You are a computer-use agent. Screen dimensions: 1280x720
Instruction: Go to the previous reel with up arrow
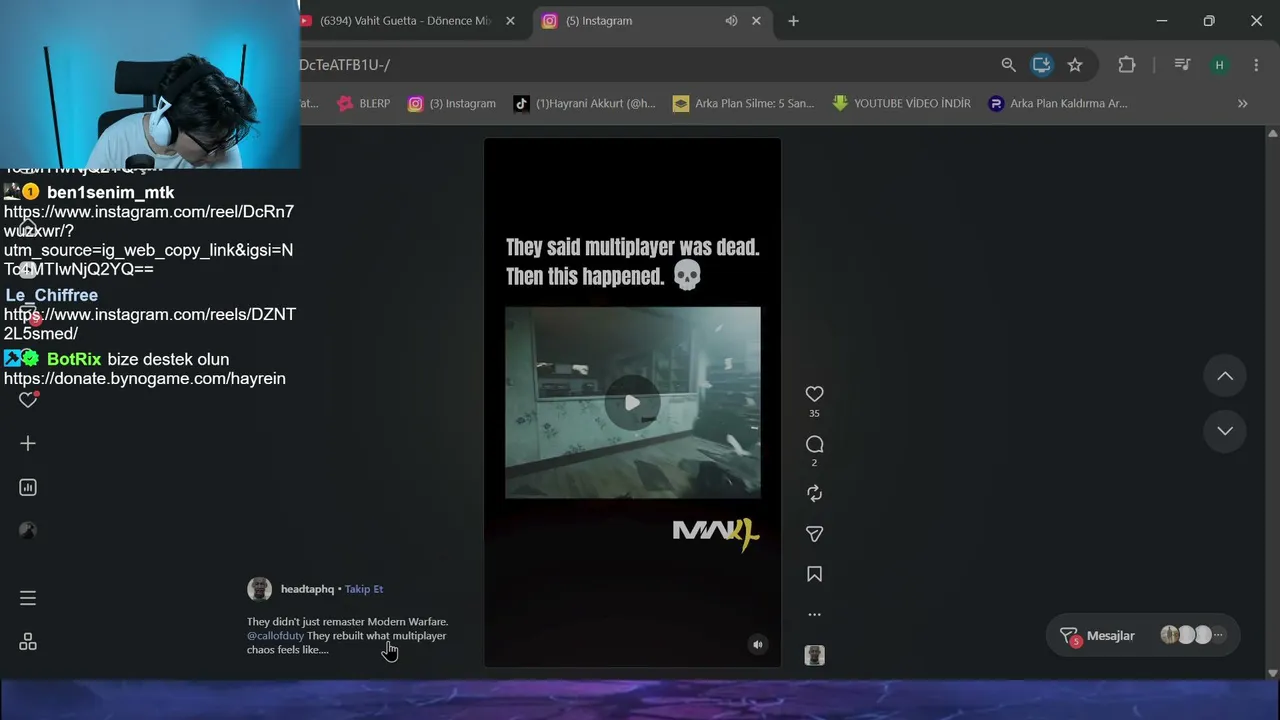[1224, 376]
